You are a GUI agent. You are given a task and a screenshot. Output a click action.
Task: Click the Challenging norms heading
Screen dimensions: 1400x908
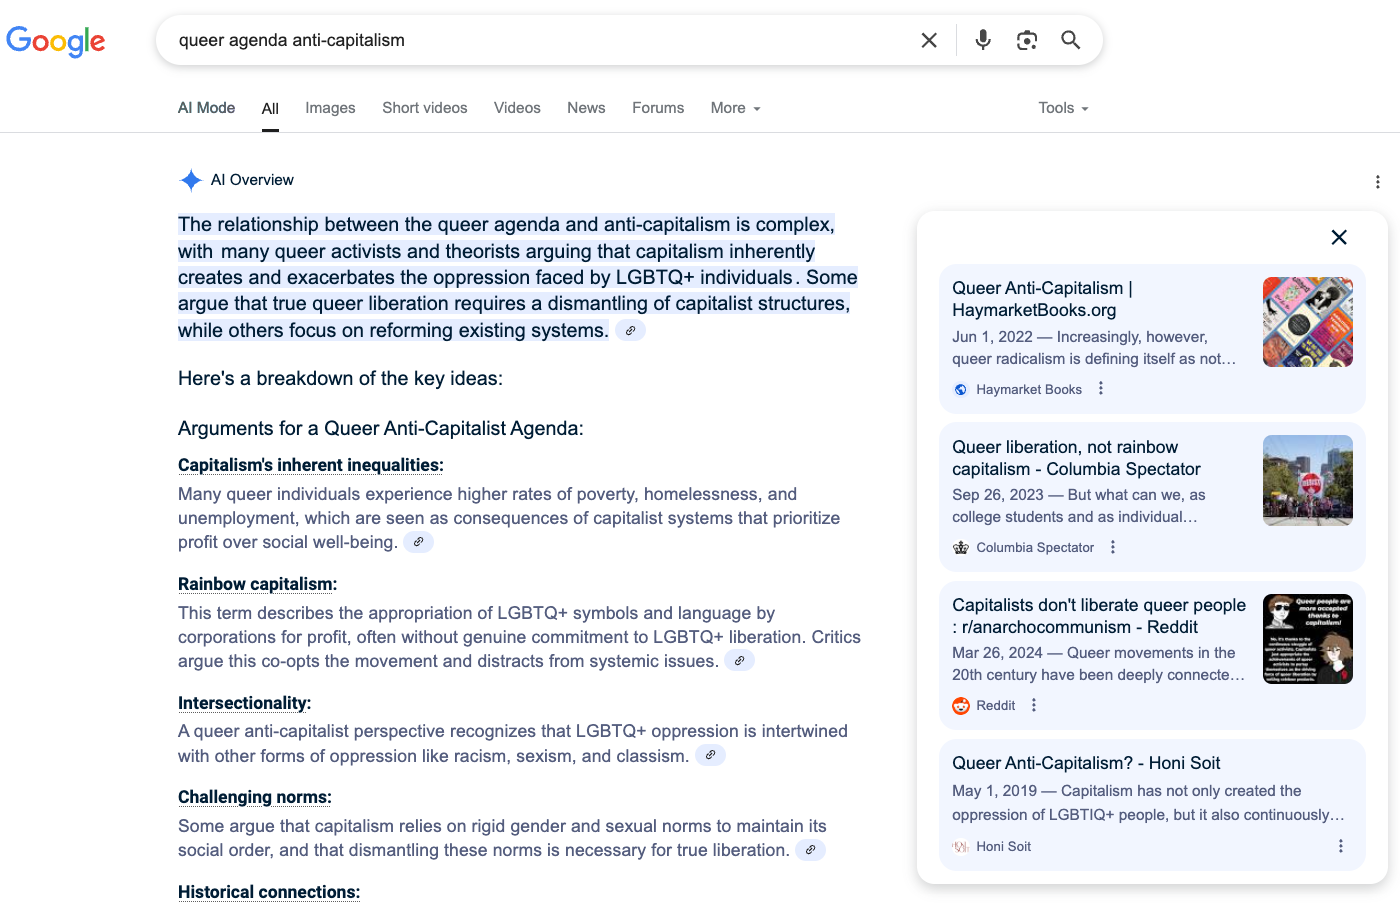point(255,797)
